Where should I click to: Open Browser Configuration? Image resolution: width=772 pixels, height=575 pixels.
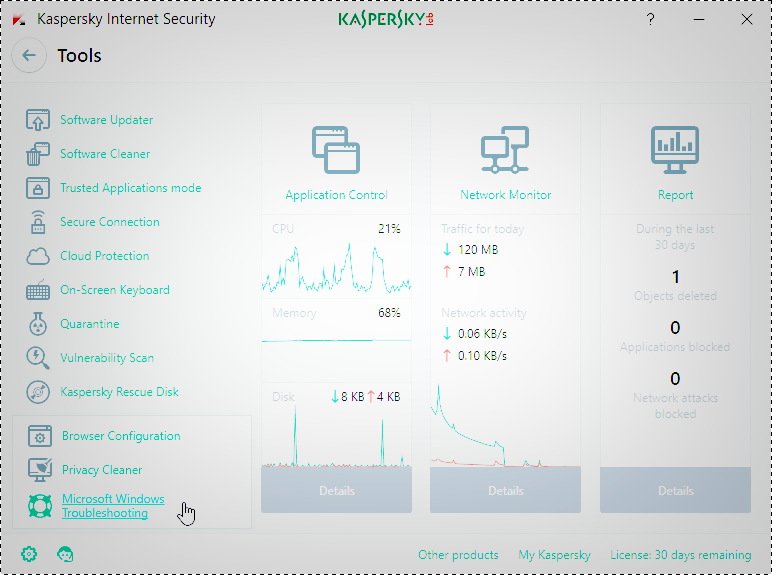tap(121, 436)
